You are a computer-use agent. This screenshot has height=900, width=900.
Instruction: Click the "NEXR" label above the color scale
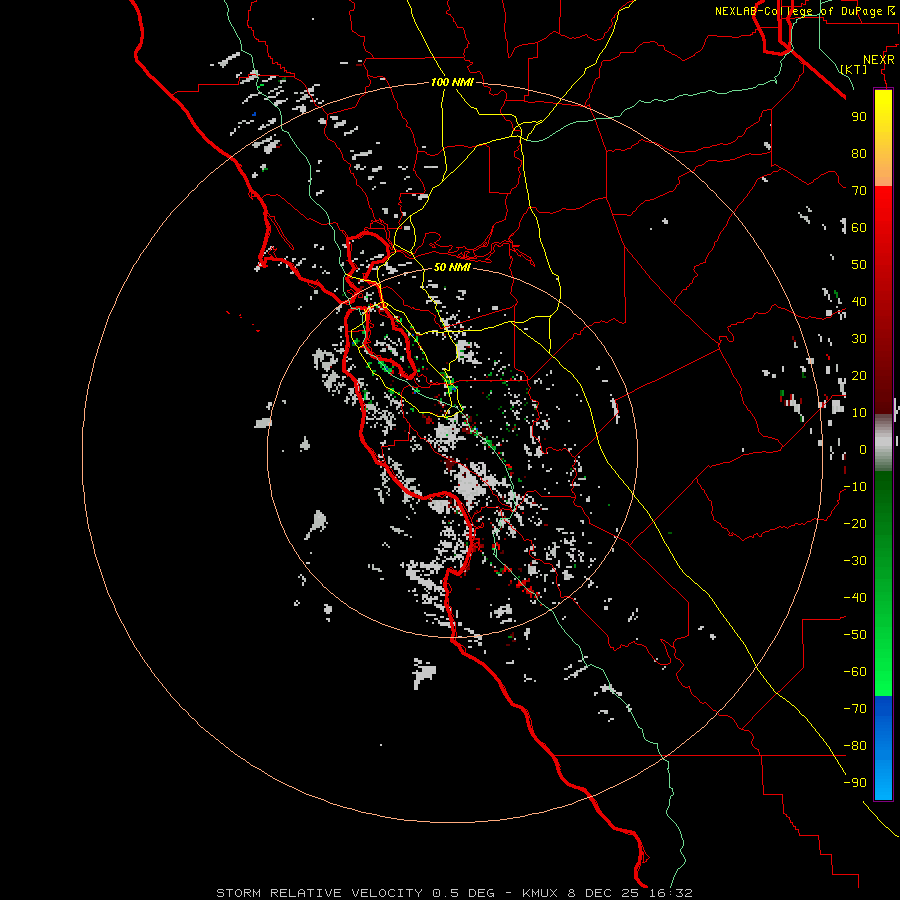[x=879, y=60]
